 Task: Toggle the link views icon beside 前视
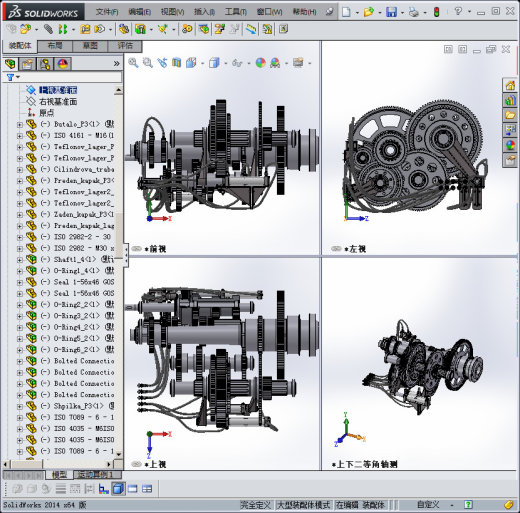[136, 249]
